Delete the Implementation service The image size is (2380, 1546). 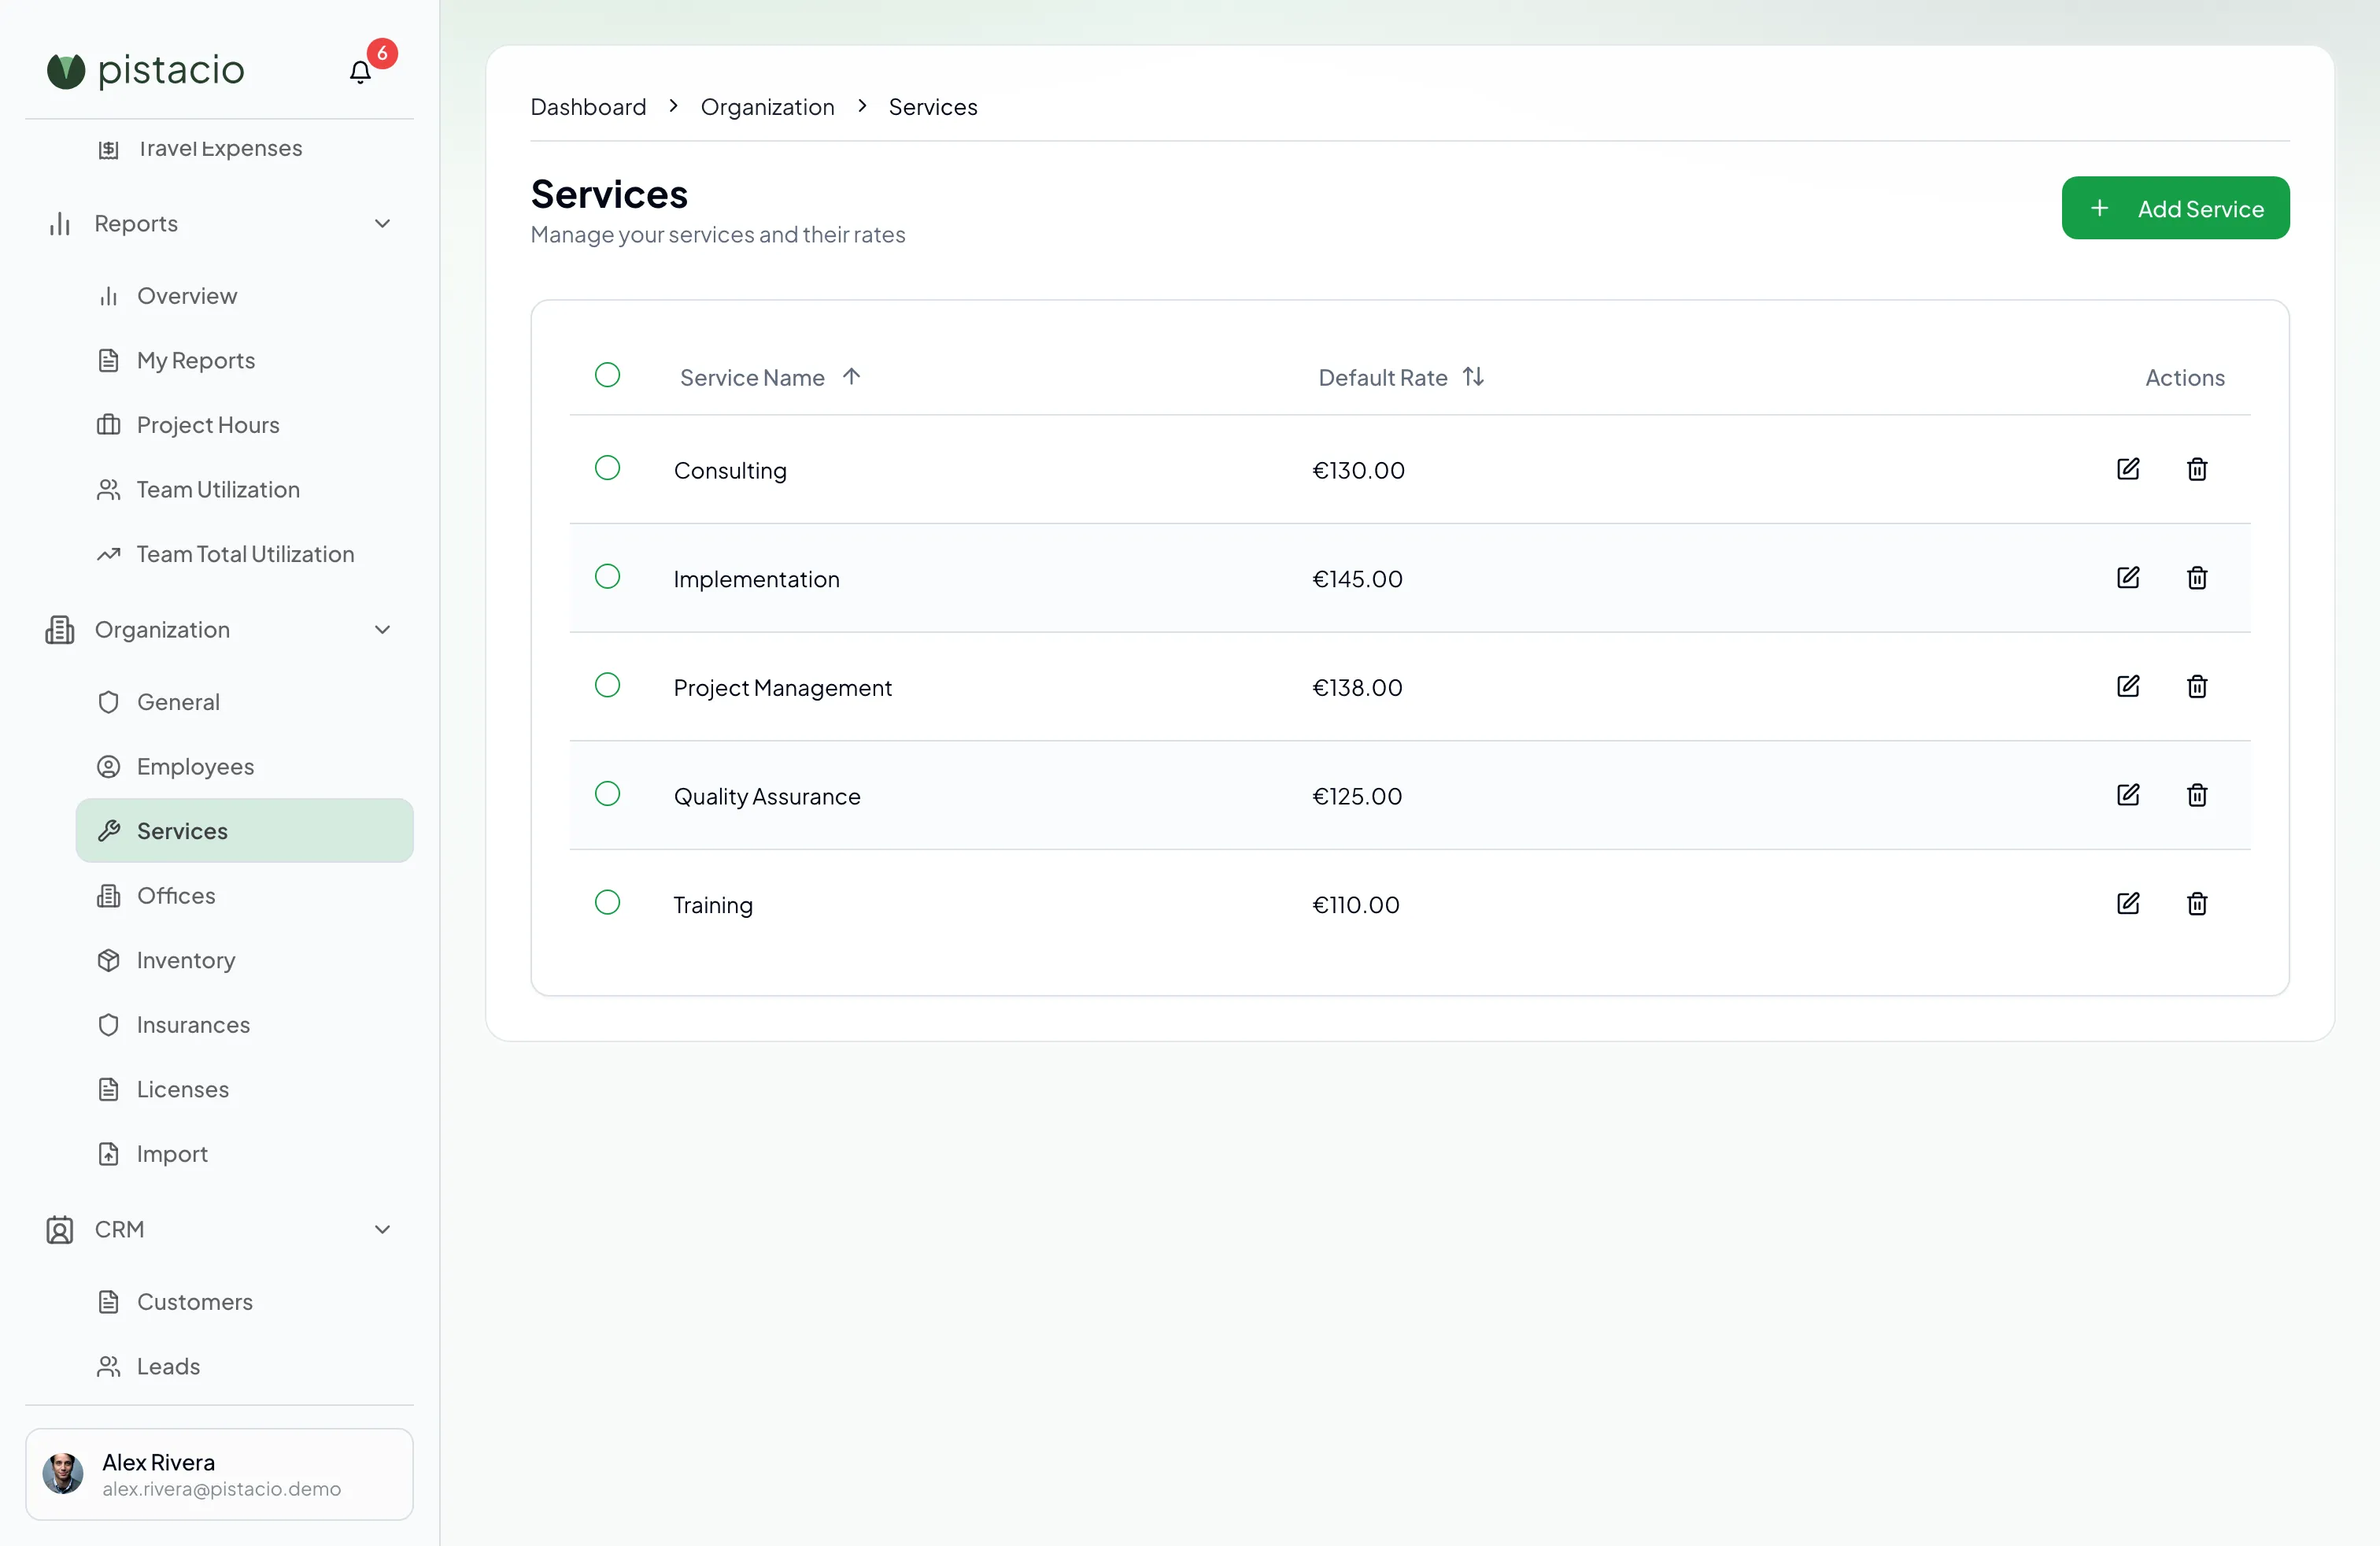2197,578
